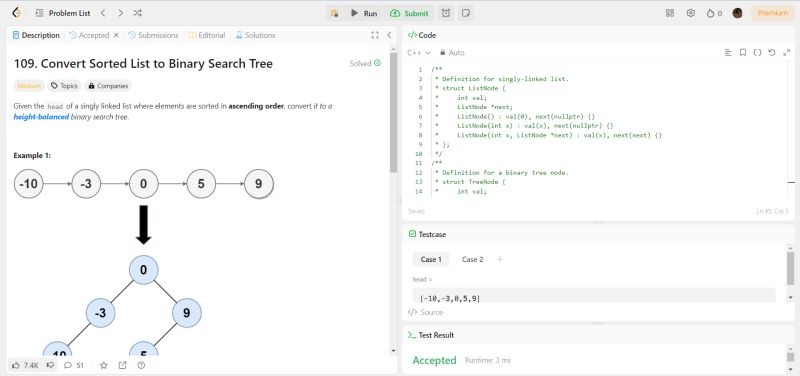Shuffle to a random problem
The height and width of the screenshot is (376, 800).
(137, 13)
